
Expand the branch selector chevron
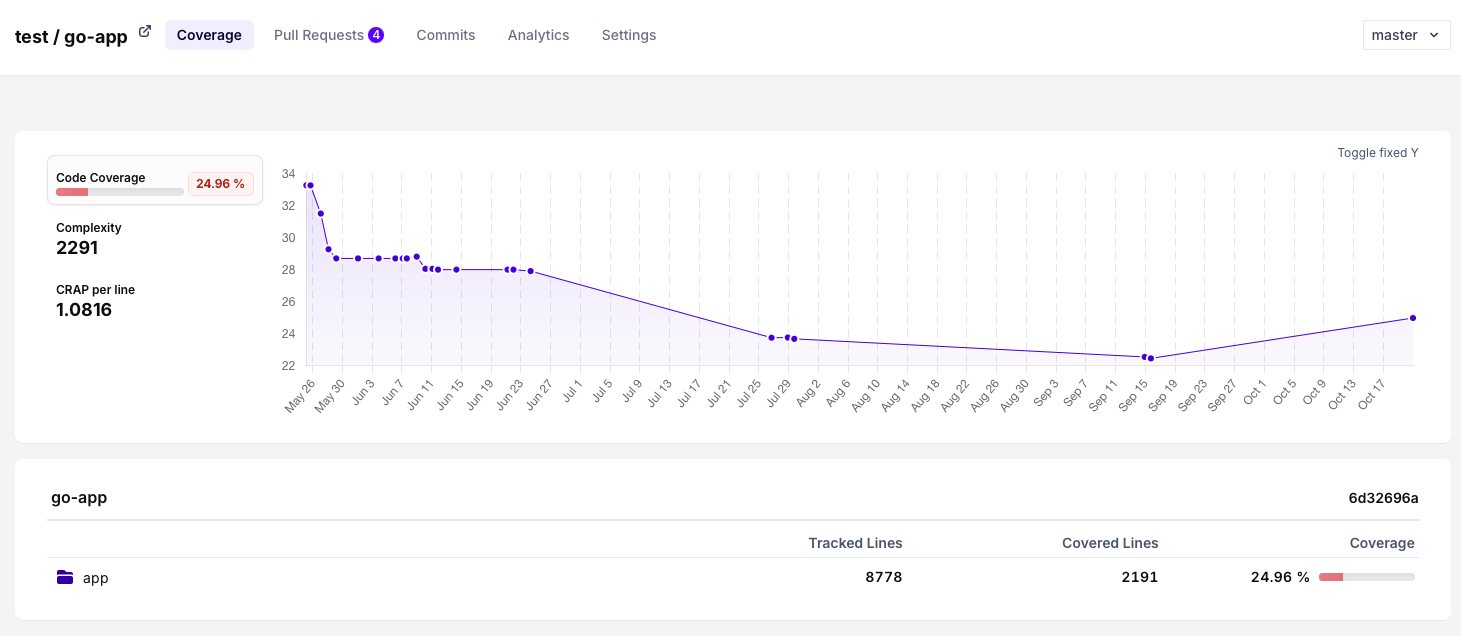(x=1434, y=35)
